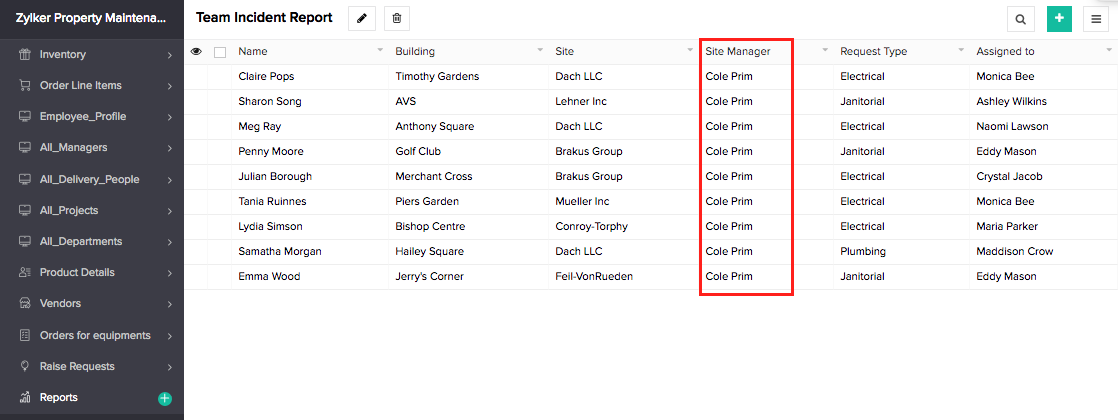The width and height of the screenshot is (1118, 420).
Task: Click the Plumbing request type cell
Action: click(862, 251)
